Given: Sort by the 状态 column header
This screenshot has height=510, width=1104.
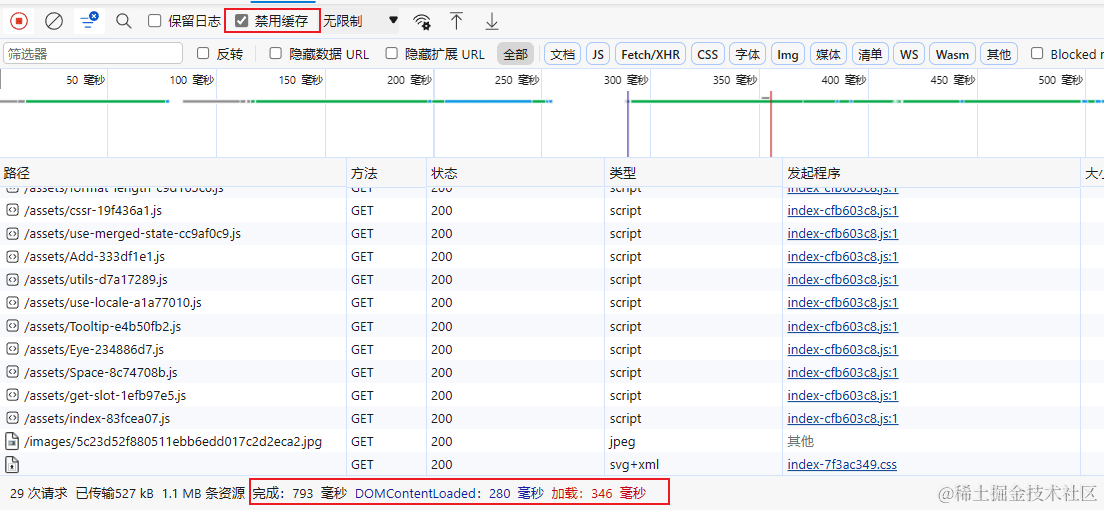Looking at the screenshot, I should (445, 173).
